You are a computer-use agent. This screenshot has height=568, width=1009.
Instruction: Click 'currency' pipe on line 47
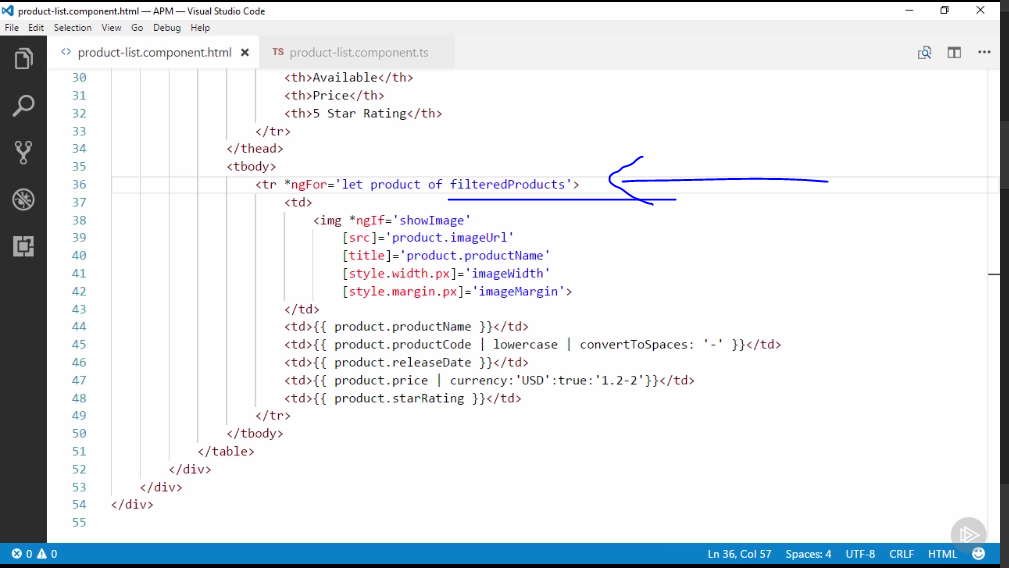(478, 381)
